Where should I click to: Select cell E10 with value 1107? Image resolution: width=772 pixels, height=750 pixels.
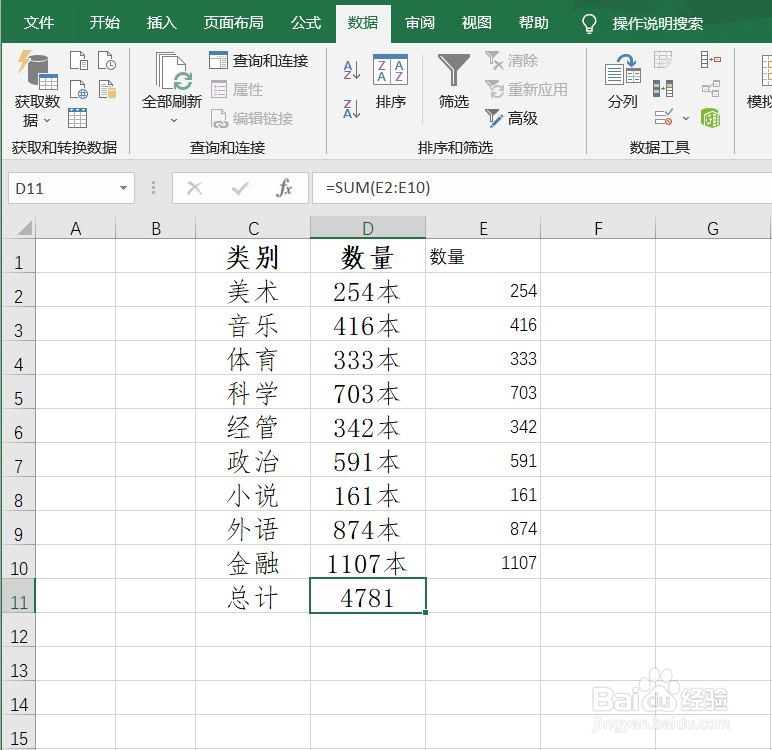[483, 562]
